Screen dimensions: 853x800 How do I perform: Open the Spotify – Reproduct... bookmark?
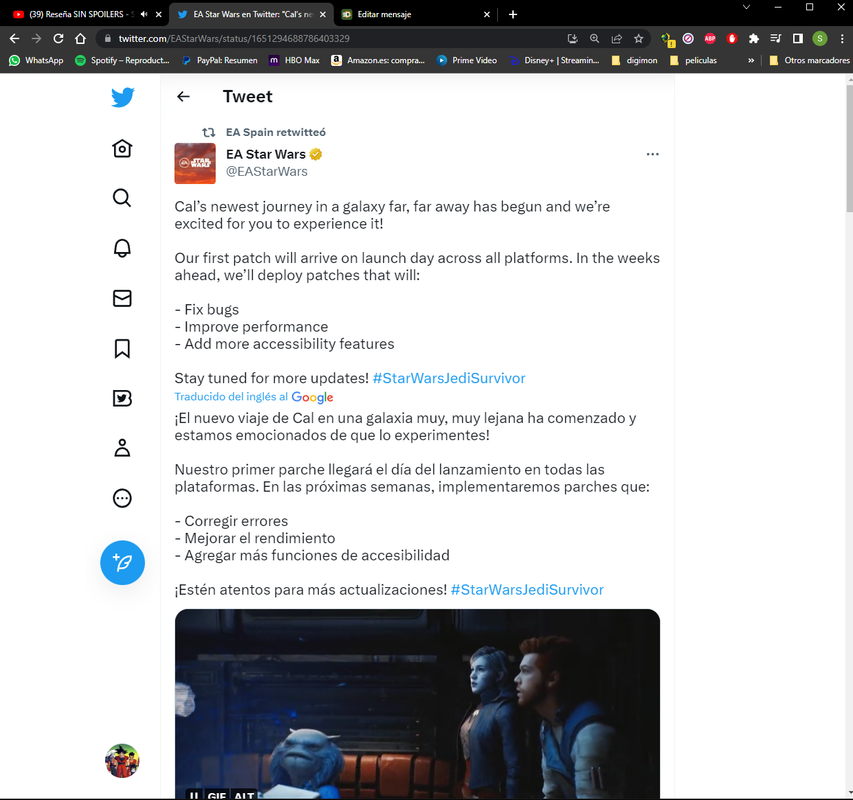tap(122, 60)
